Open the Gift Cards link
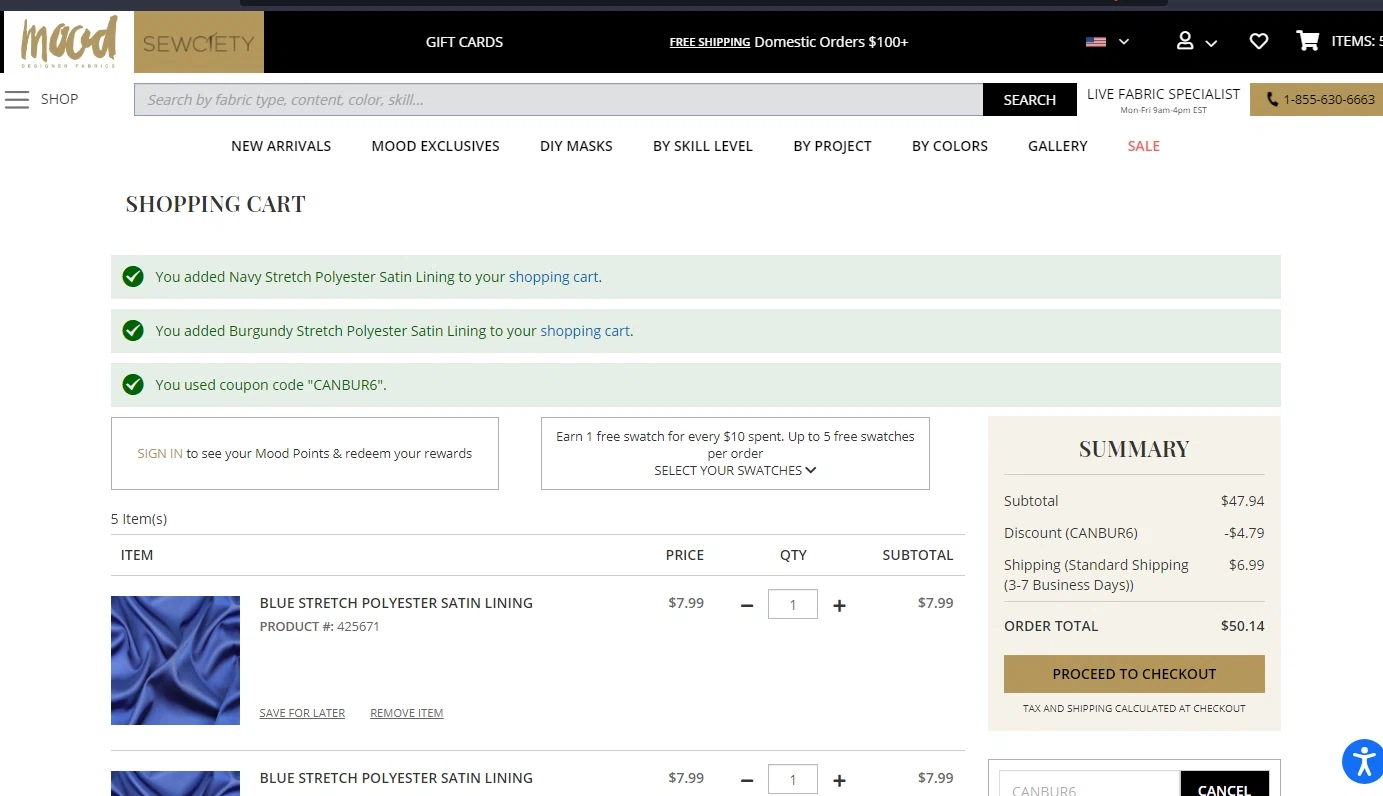The height and width of the screenshot is (796, 1383). point(464,42)
